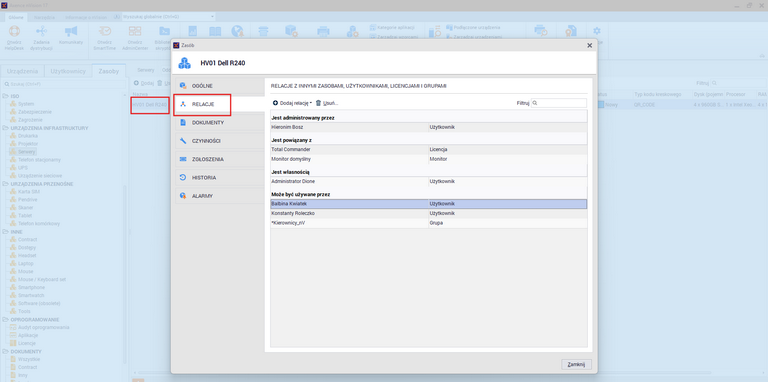Image resolution: width=768 pixels, height=382 pixels.
Task: Click the Może być używane przez group header
Action: (429, 194)
